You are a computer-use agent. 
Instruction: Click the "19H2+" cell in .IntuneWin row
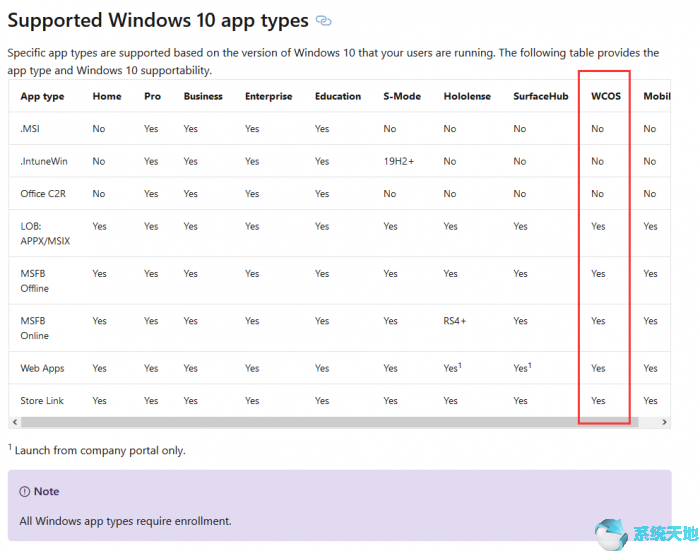tap(399, 162)
